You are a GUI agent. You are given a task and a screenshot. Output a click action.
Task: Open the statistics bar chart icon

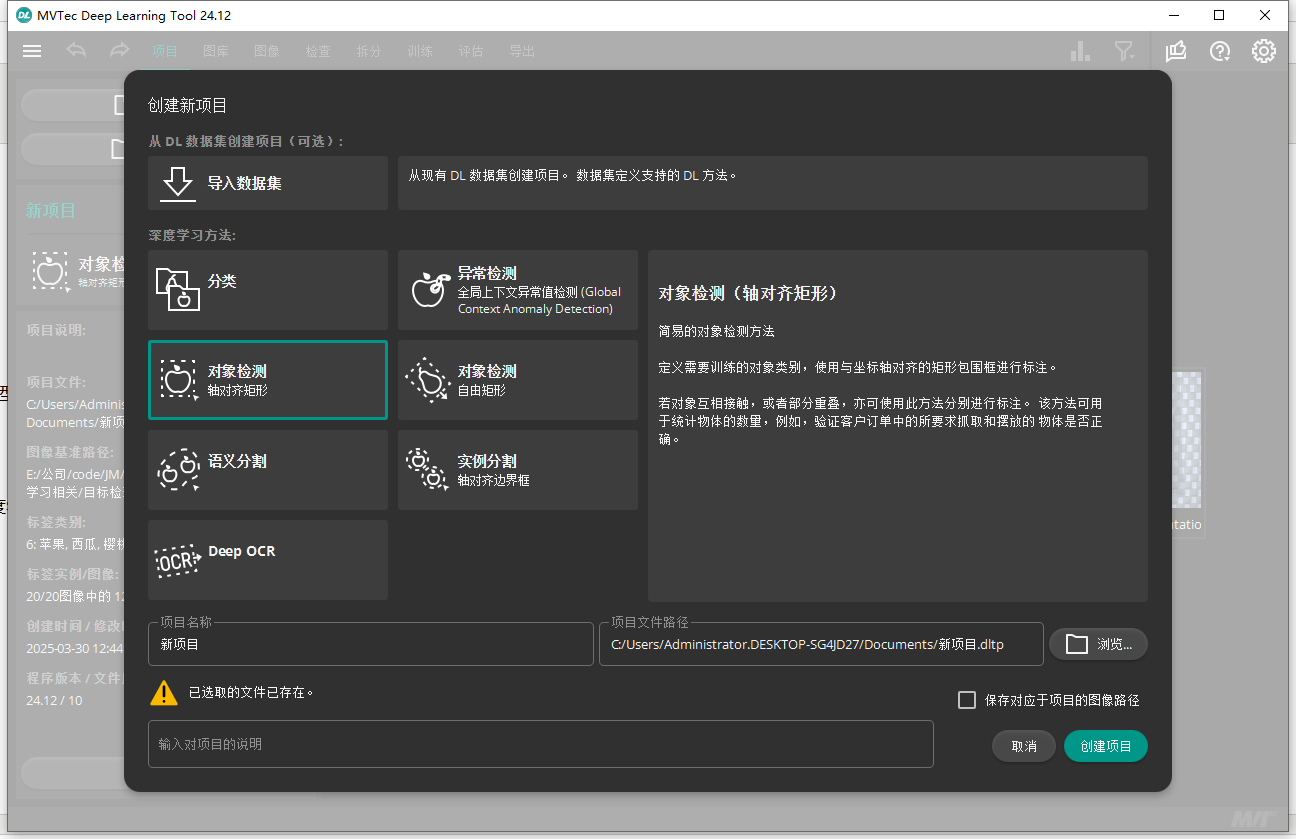pos(1080,51)
